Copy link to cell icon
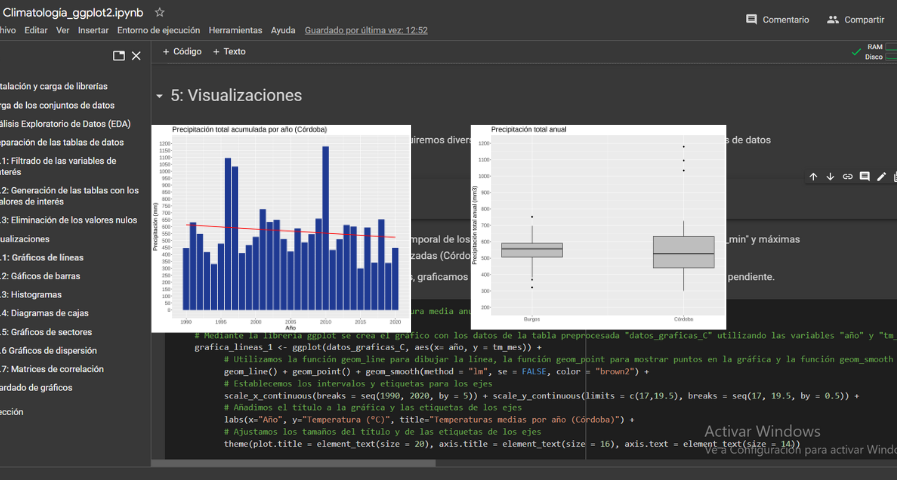Image resolution: width=897 pixels, height=480 pixels. [x=847, y=177]
